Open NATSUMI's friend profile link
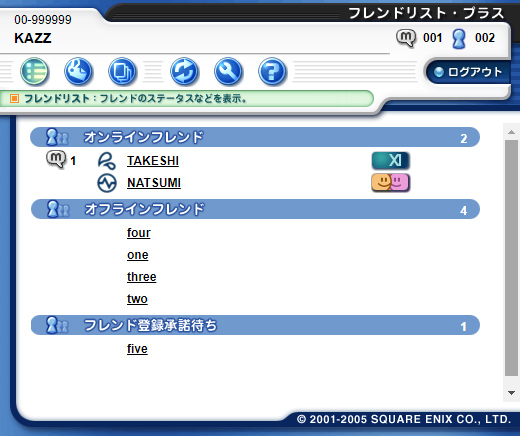The width and height of the screenshot is (520, 436). pos(154,183)
